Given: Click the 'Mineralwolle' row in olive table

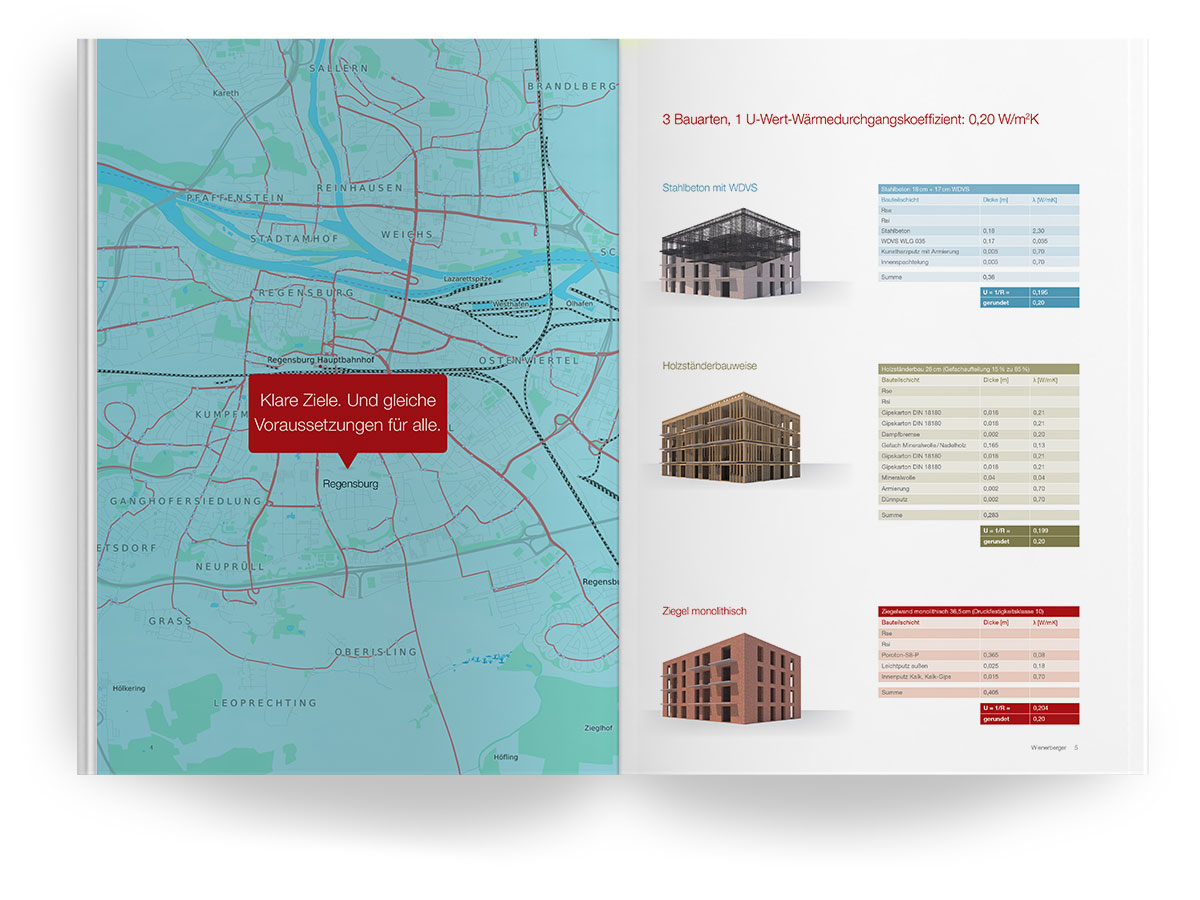Looking at the screenshot, I should pyautogui.click(x=979, y=477).
